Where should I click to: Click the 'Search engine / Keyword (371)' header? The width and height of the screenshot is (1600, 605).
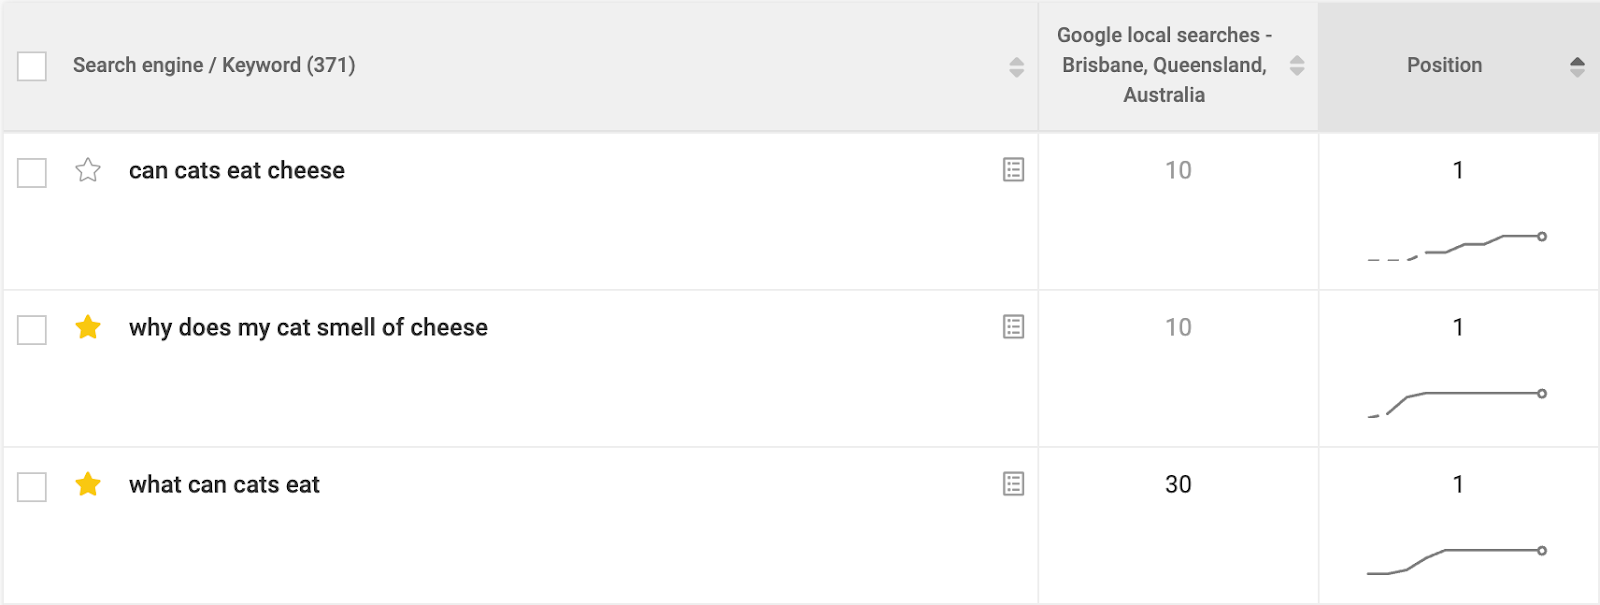(214, 65)
